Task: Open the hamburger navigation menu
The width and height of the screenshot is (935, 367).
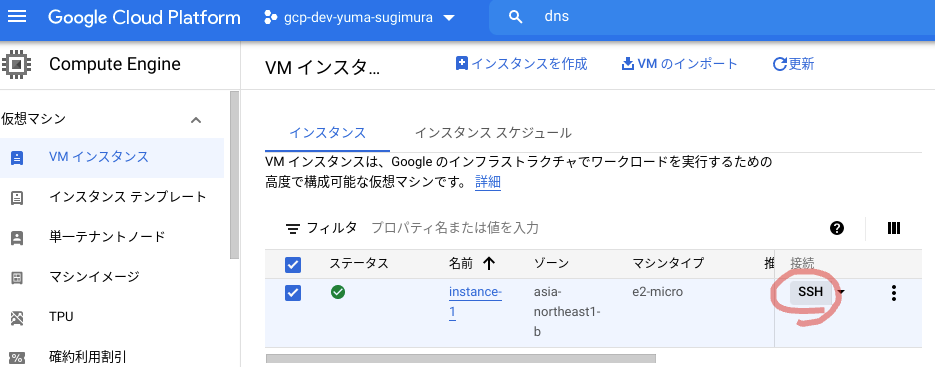Action: pyautogui.click(x=17, y=17)
